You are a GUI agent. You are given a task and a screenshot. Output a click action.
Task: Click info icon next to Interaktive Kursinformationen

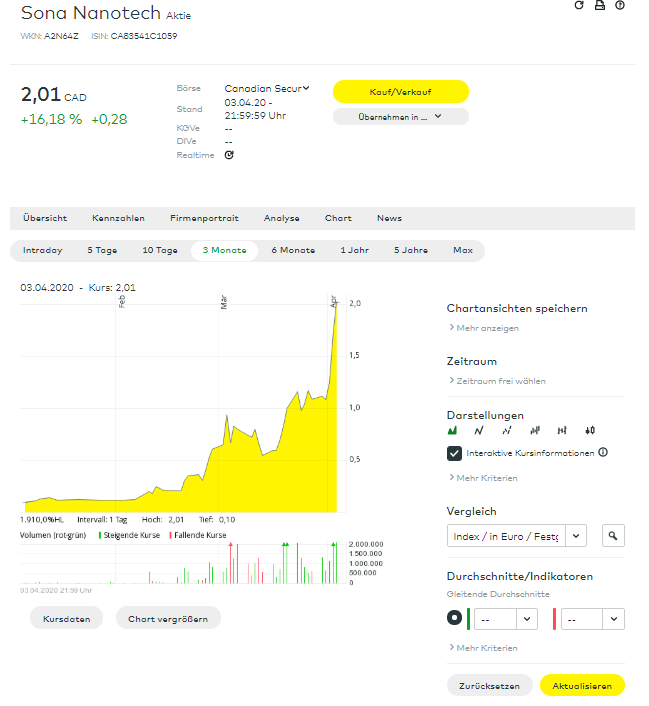click(603, 453)
